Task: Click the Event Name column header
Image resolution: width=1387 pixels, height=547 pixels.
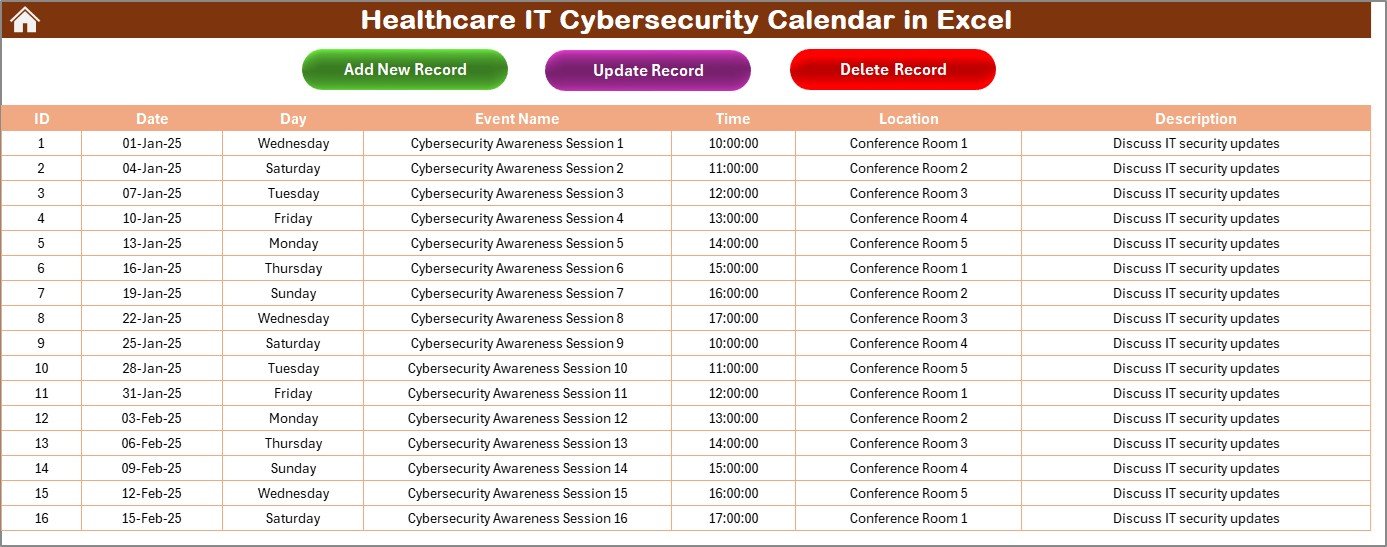Action: click(517, 119)
